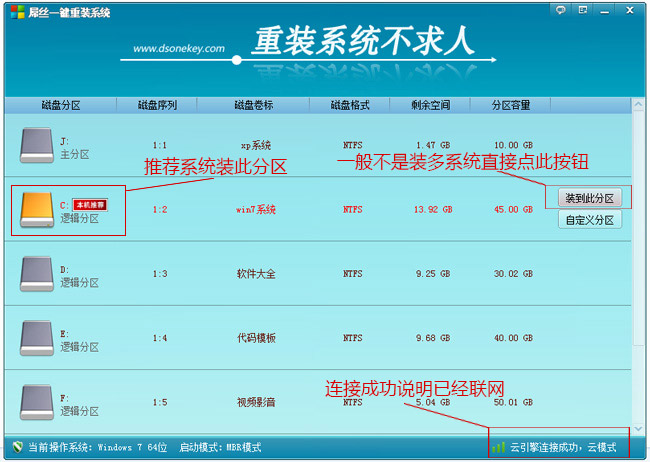
Task: Click the shield icon in status bar
Action: coord(16,447)
